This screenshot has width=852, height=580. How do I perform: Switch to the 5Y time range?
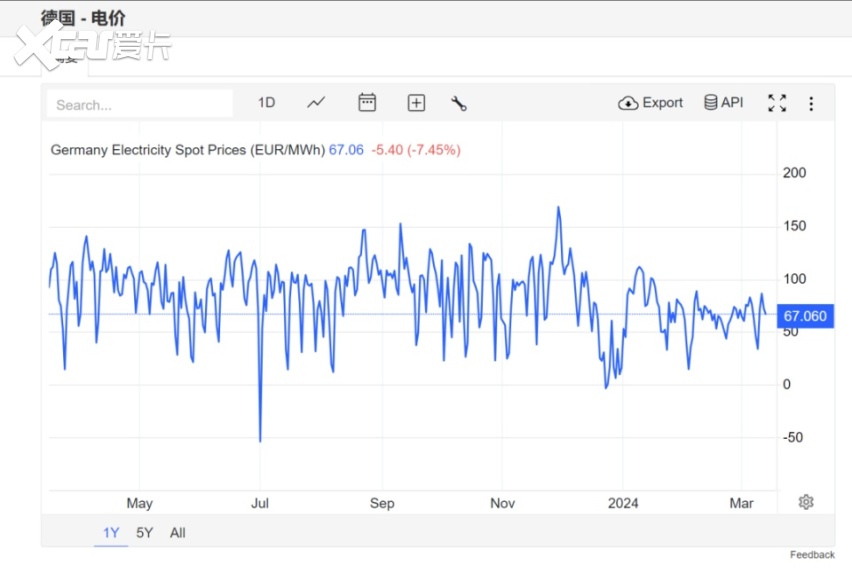click(x=145, y=533)
